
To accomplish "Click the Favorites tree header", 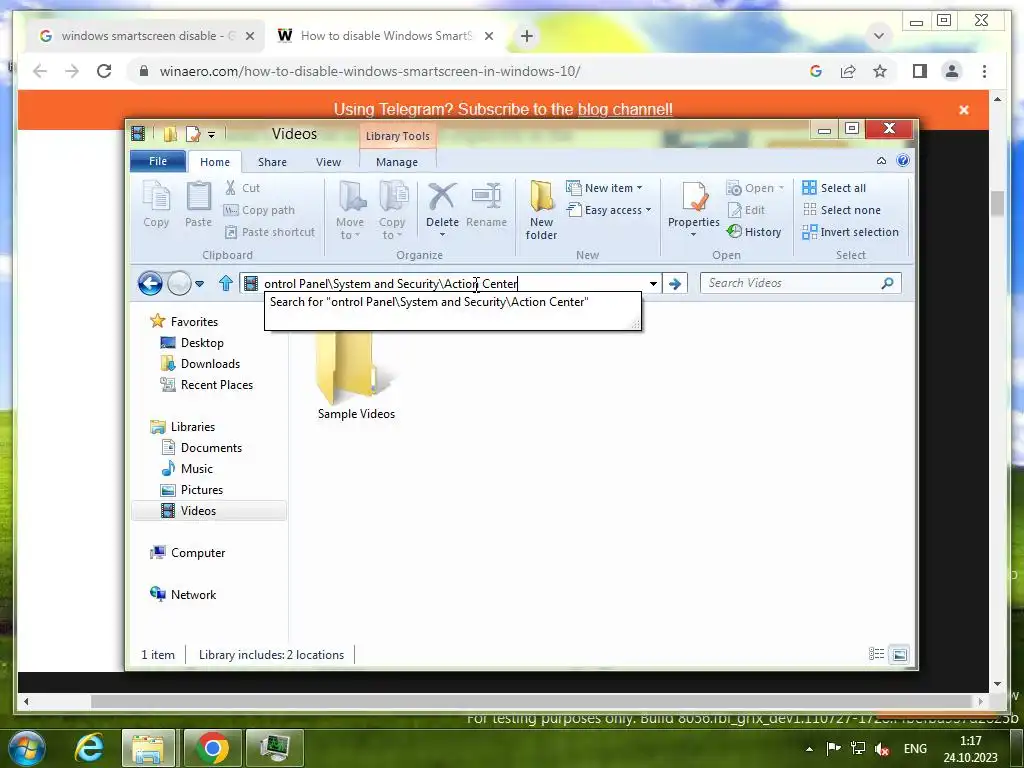I will click(184, 321).
